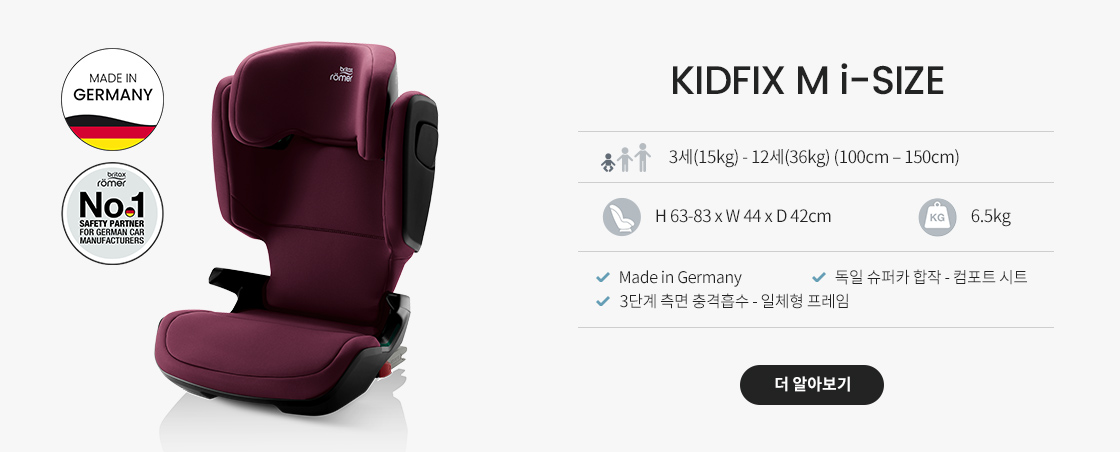The image size is (1120, 452).
Task: Click the checkmark beside 독일 슈퍼카 합작
Action: [819, 277]
